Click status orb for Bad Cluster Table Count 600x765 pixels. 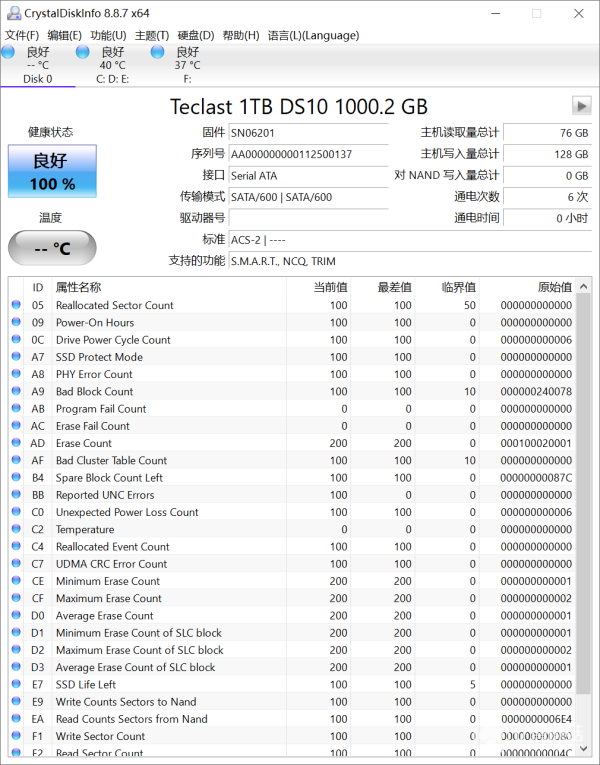tap(16, 460)
